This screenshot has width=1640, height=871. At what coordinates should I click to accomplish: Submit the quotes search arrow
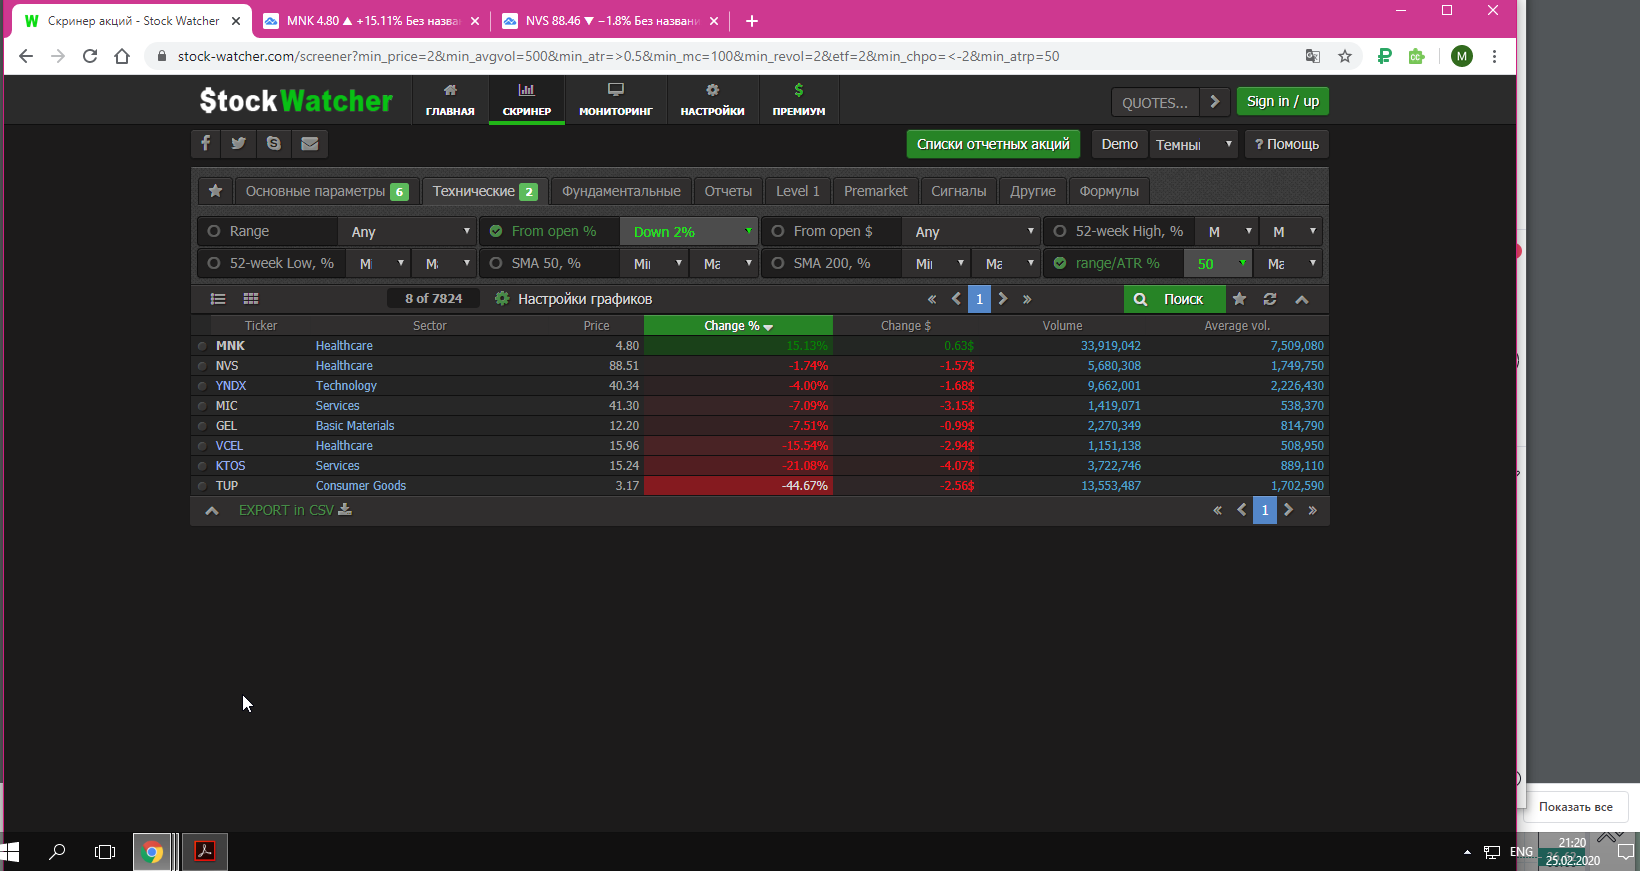coord(1215,102)
